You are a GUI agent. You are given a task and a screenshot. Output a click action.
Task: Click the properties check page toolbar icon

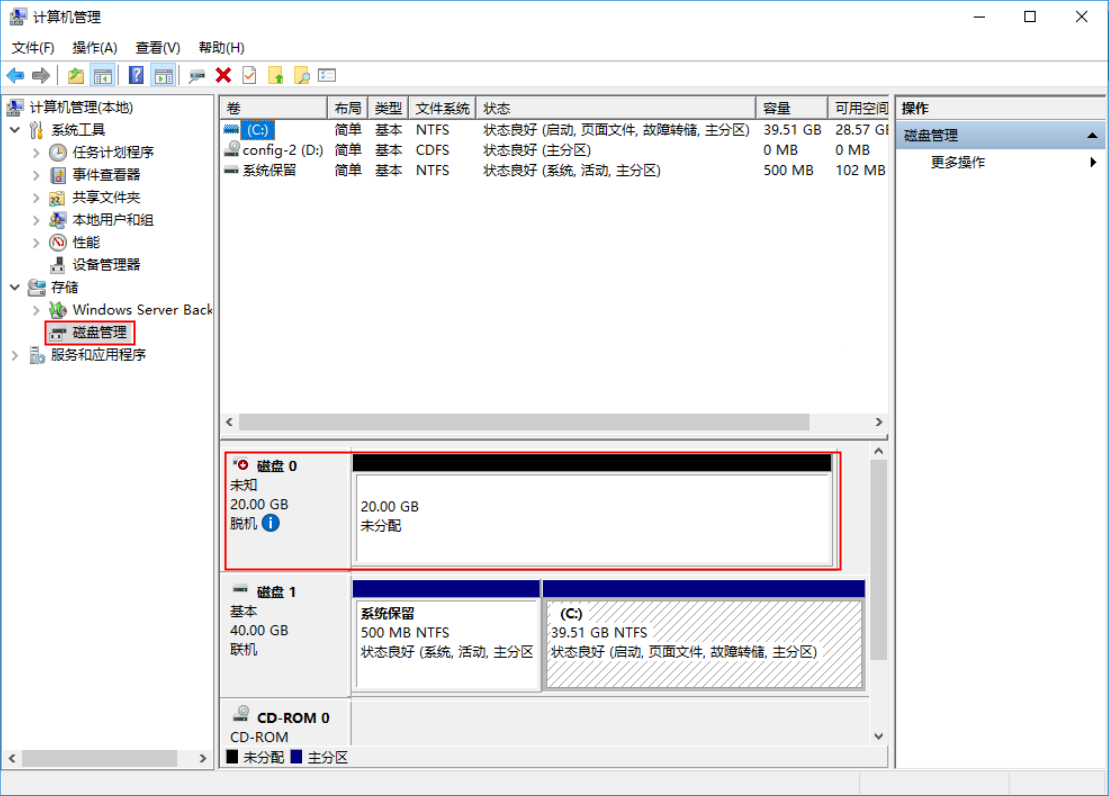249,75
